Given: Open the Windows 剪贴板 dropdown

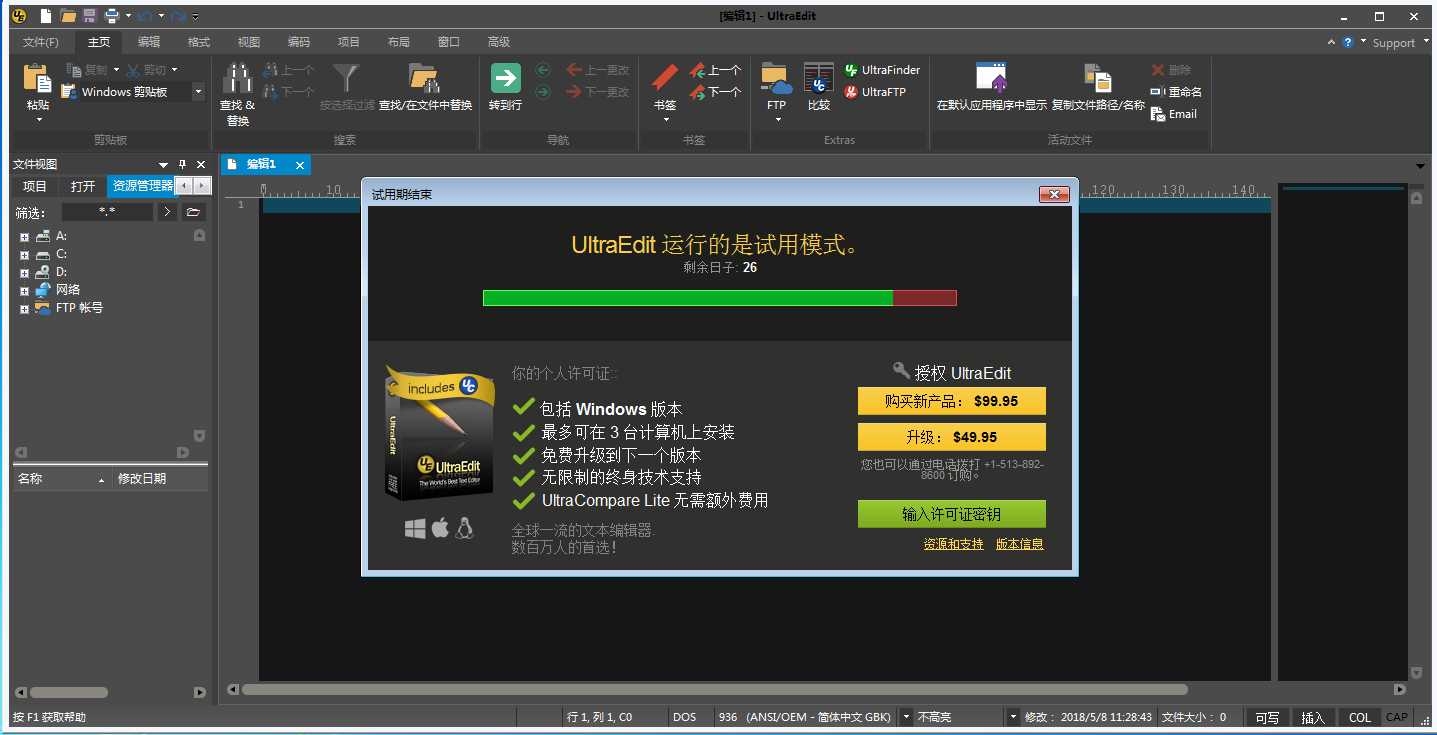Looking at the screenshot, I should point(198,92).
